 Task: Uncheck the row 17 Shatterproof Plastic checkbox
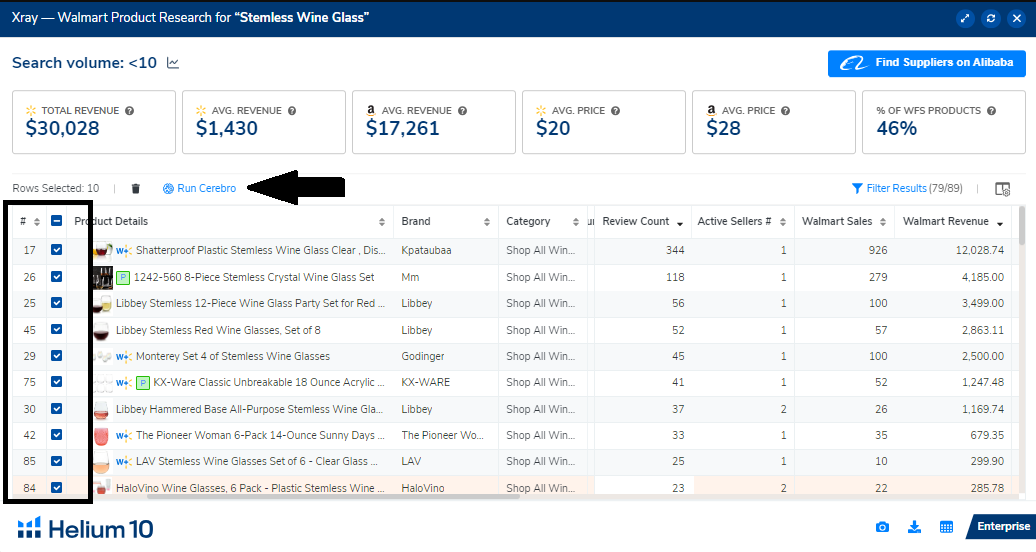(x=57, y=250)
